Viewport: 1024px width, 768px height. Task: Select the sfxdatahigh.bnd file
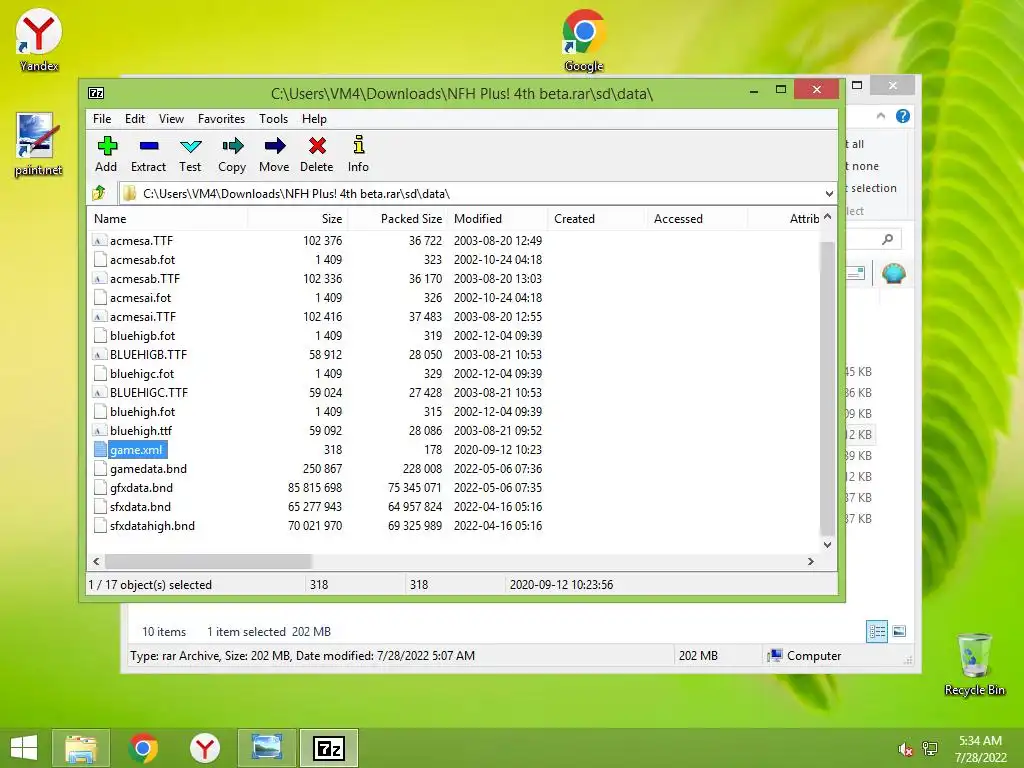[152, 526]
